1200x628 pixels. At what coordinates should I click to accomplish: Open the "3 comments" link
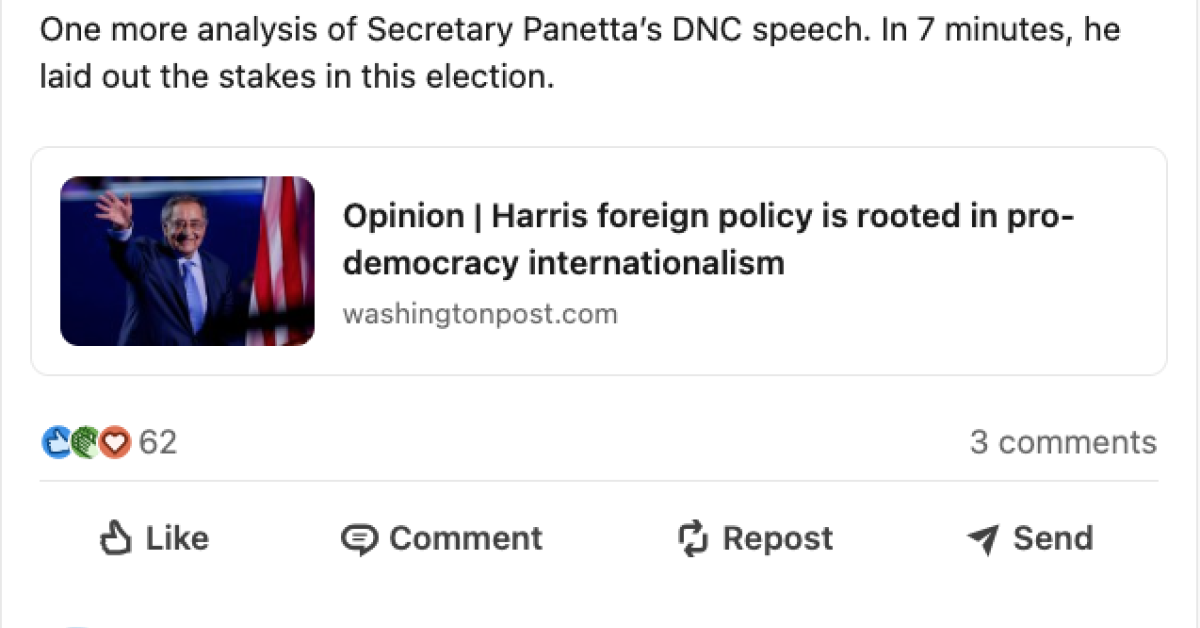pos(1064,442)
